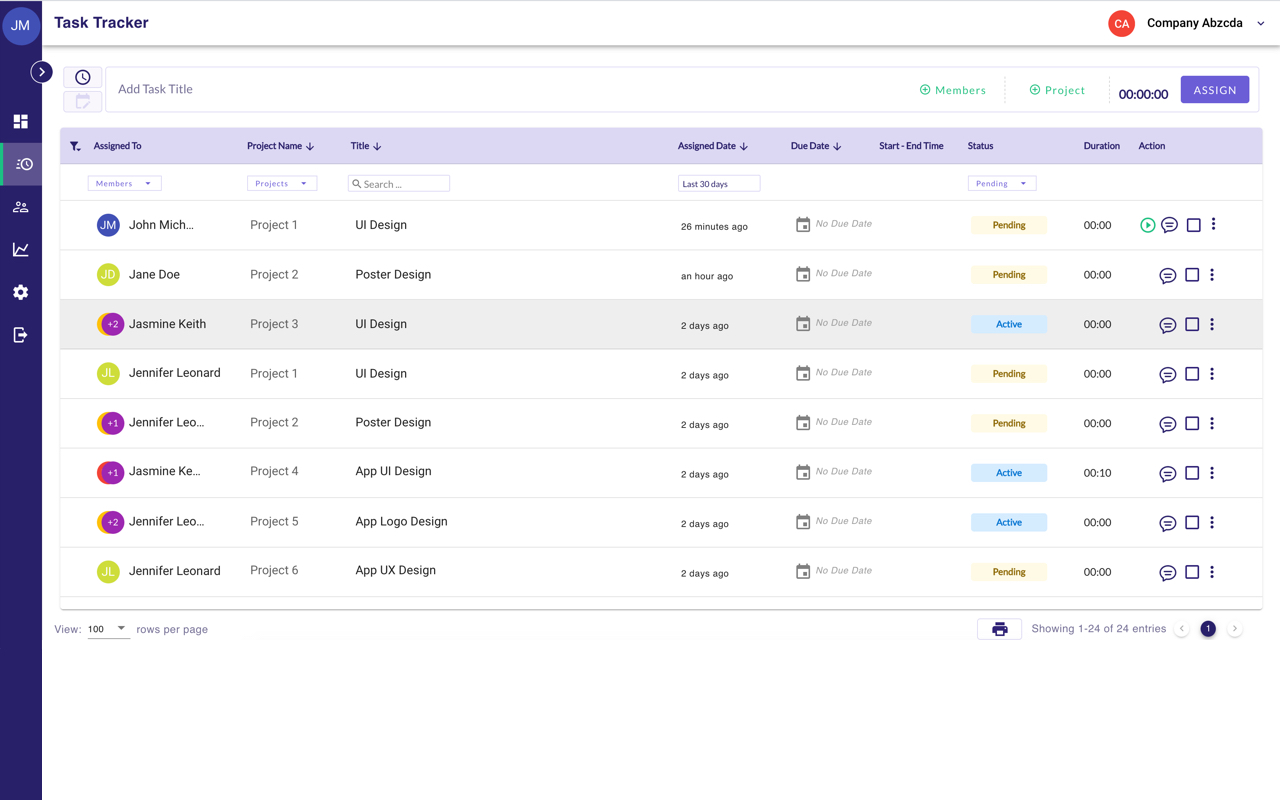The height and width of the screenshot is (800, 1280).
Task: Click the print icon button
Action: tap(999, 629)
